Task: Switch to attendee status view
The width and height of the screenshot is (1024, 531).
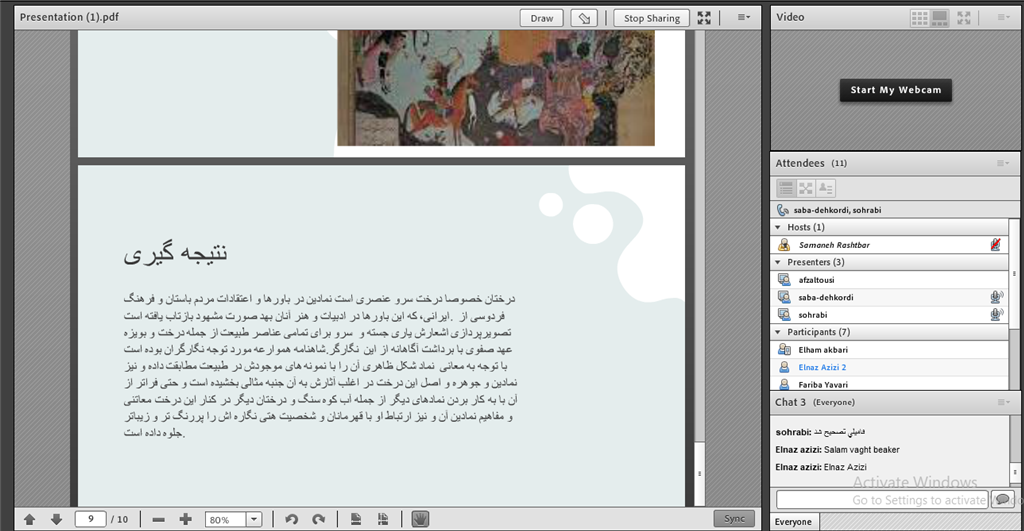Action: click(x=825, y=188)
